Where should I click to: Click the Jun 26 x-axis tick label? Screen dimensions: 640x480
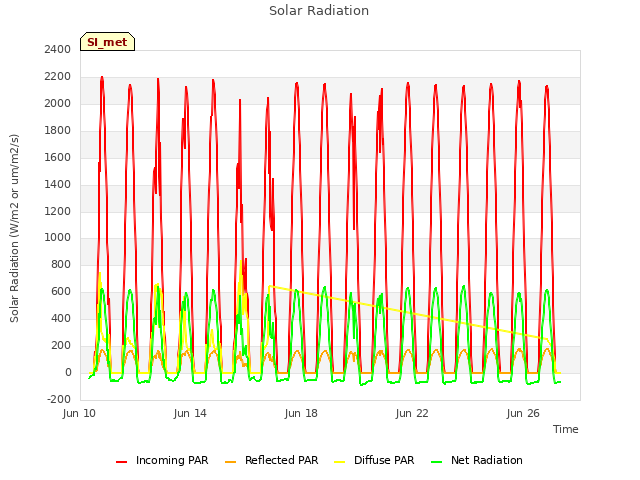[x=523, y=413]
